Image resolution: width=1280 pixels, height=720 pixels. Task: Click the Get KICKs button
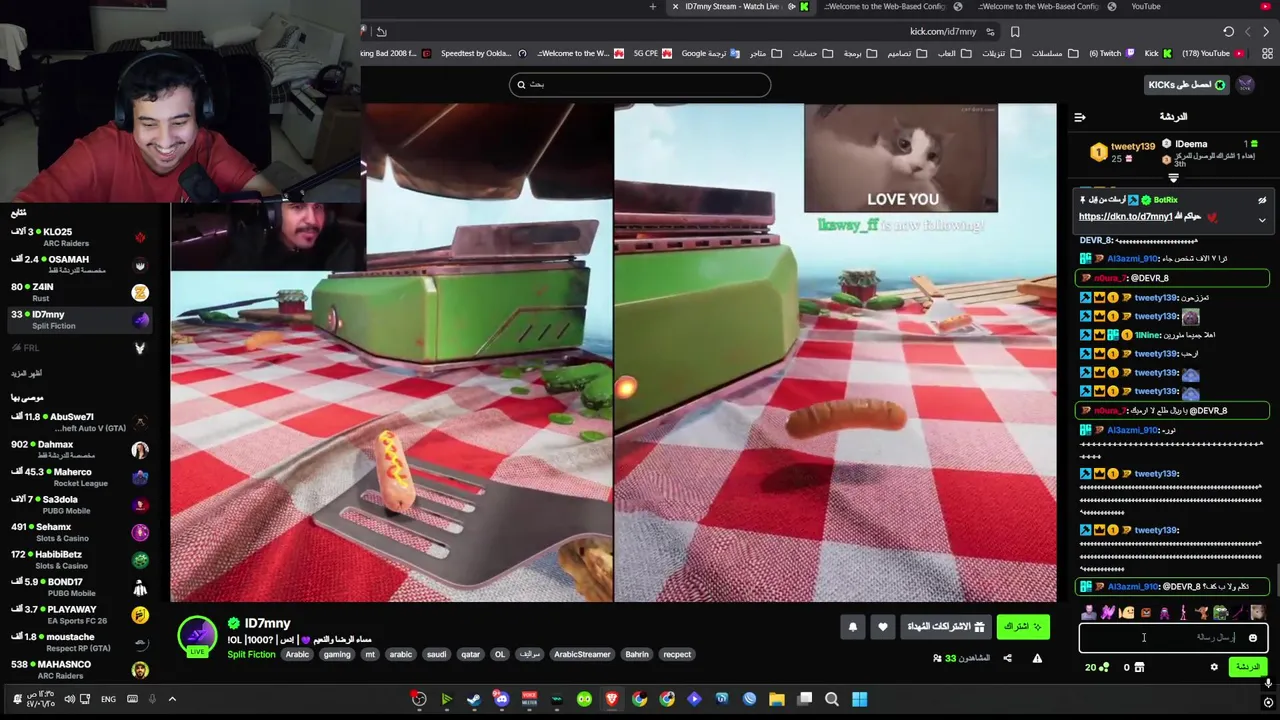pos(1186,85)
